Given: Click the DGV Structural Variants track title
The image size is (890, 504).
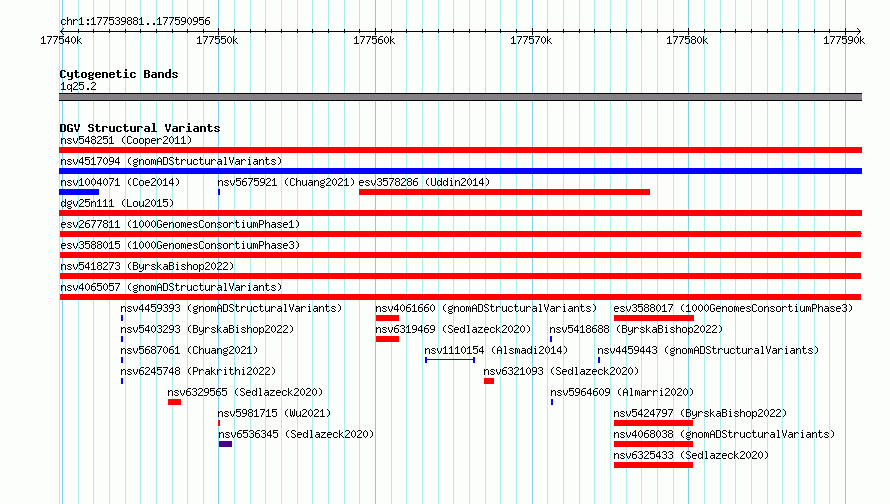Looking at the screenshot, I should 140,128.
